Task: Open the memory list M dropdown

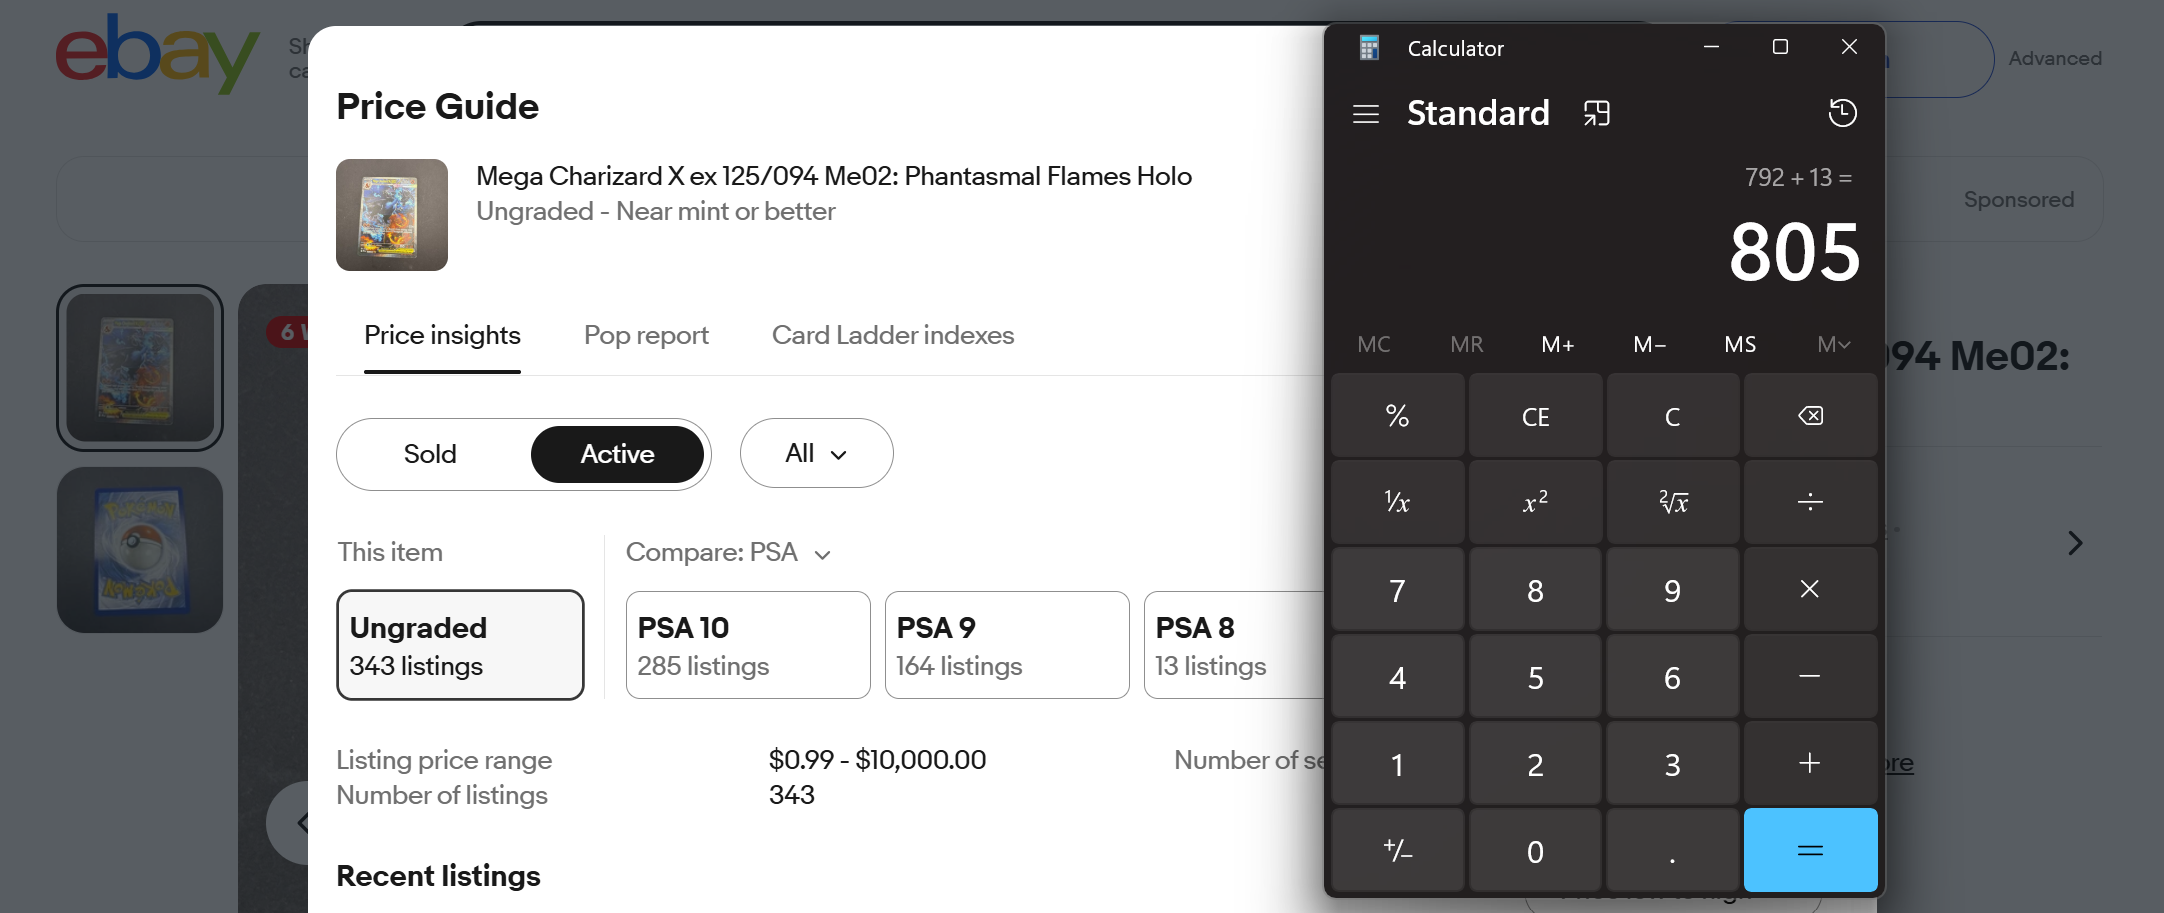Action: point(1833,345)
